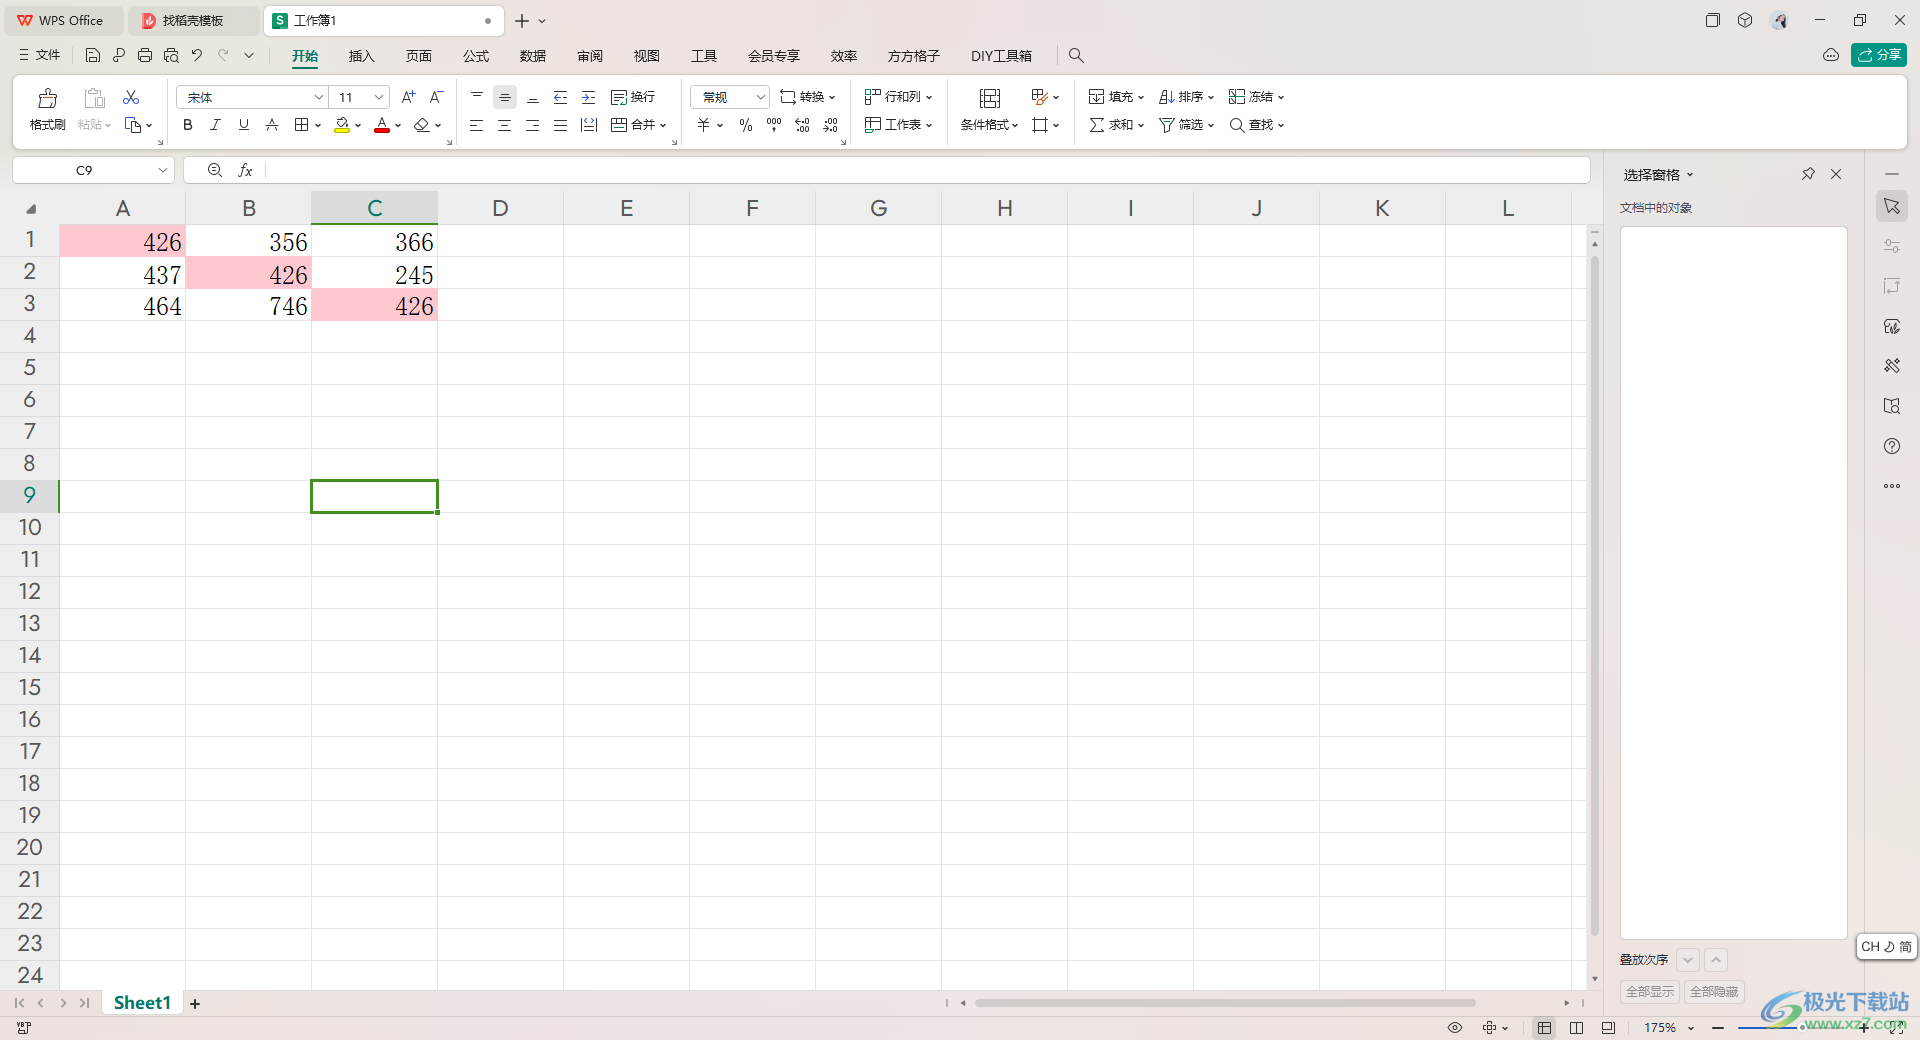Click the Print icon in quick toolbar

tap(145, 55)
